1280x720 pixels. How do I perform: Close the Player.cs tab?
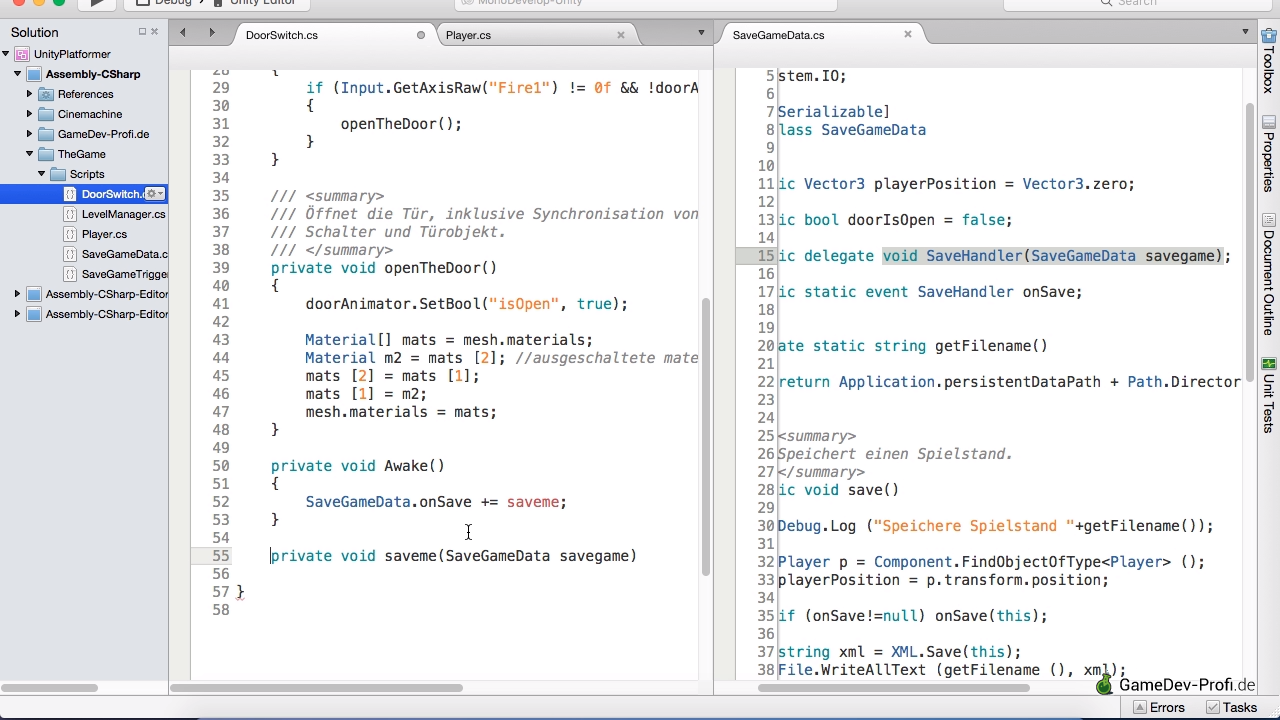pos(620,35)
